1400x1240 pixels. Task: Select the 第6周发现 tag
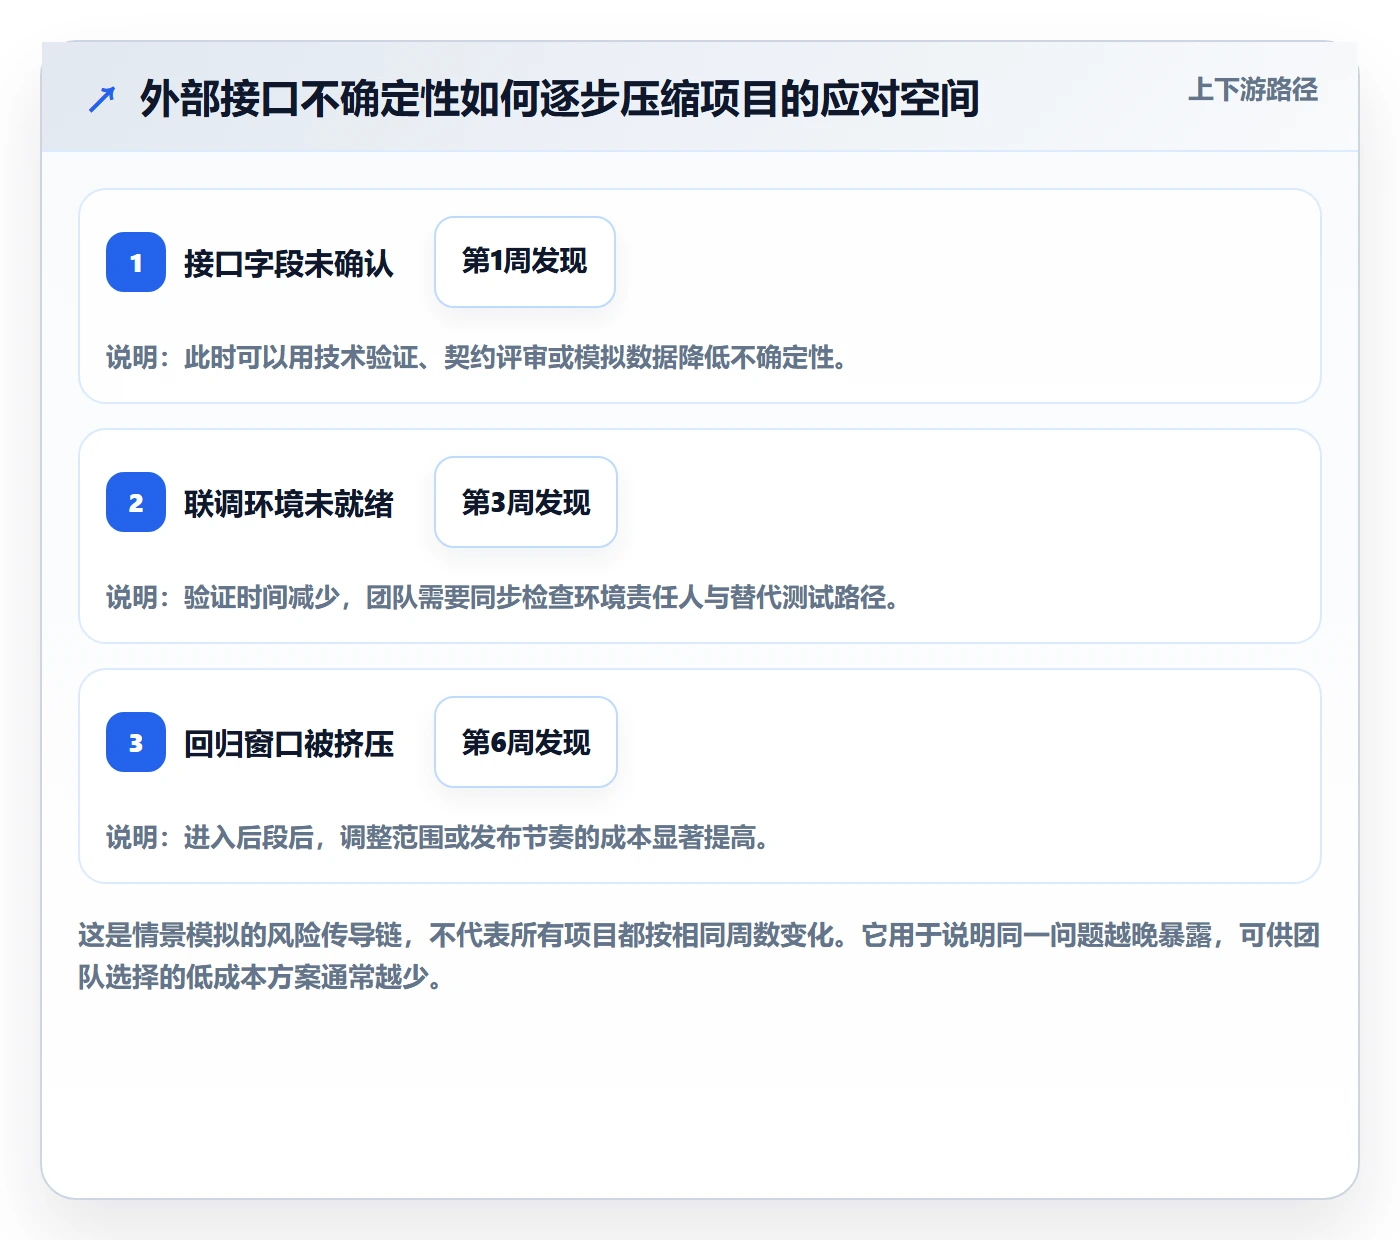tap(526, 742)
